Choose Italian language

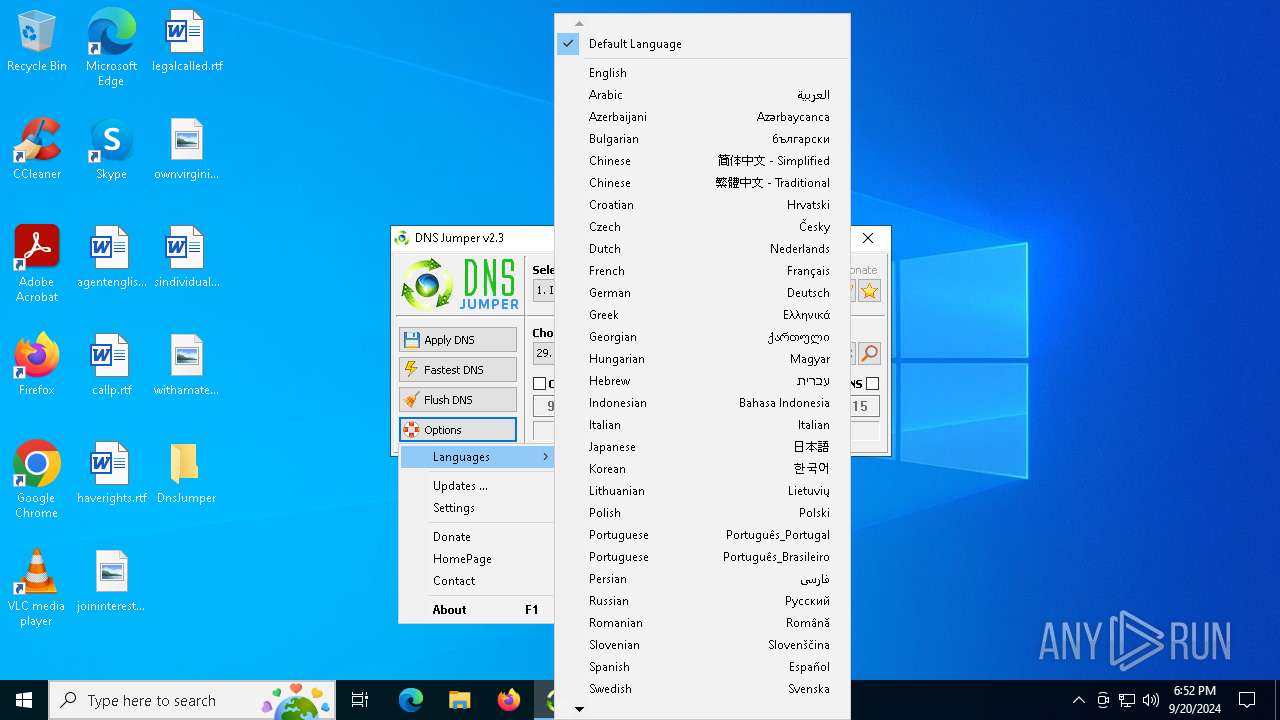coord(702,425)
